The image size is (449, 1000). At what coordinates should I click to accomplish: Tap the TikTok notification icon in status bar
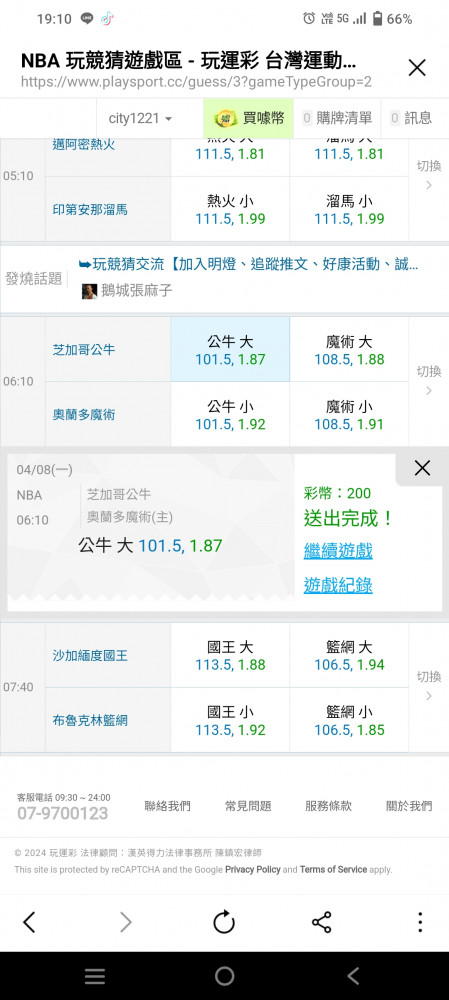click(107, 19)
